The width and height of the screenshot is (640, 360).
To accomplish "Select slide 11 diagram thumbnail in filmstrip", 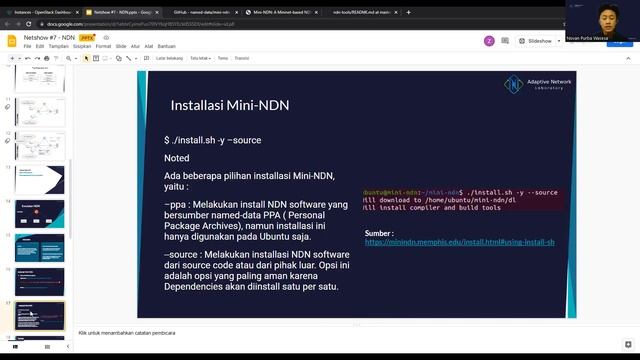I will click(x=40, y=112).
